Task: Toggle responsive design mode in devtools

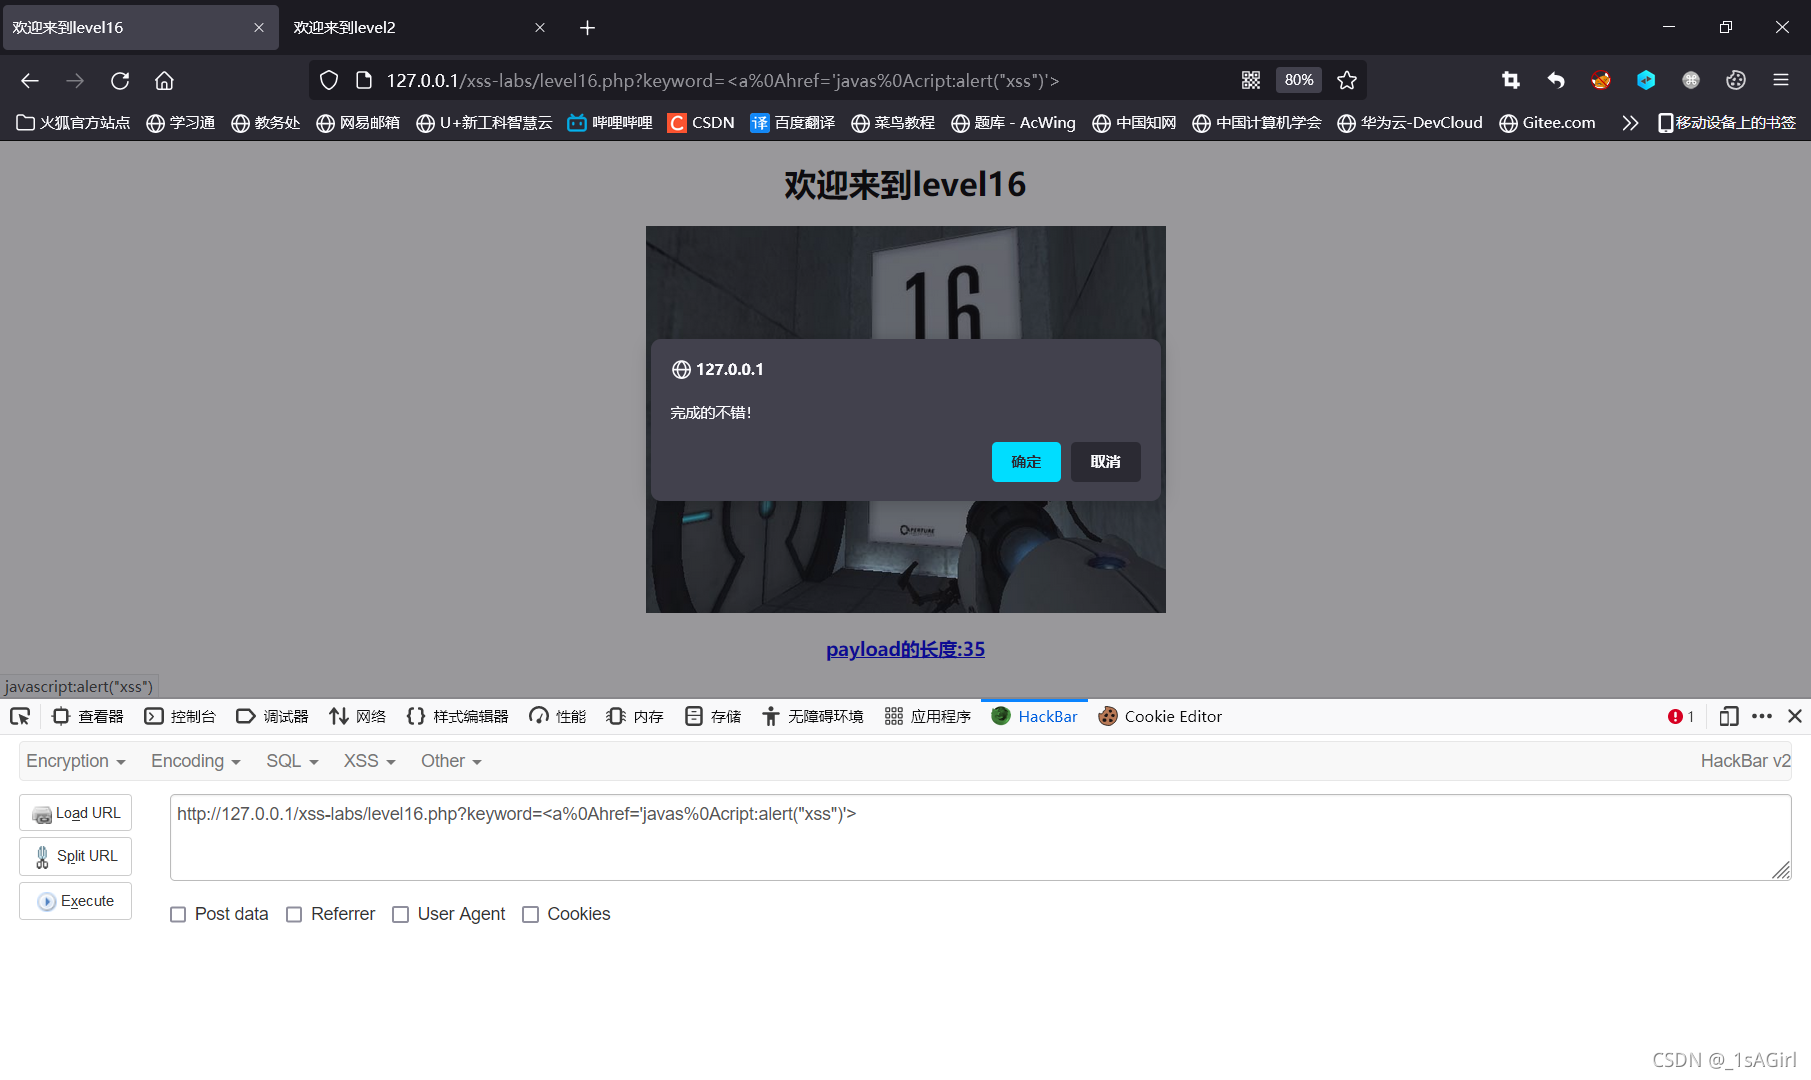Action: [1729, 716]
